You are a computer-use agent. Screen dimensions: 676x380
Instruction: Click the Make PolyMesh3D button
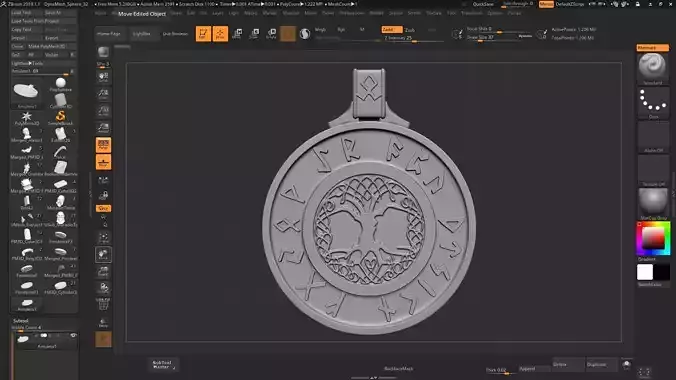pos(52,46)
